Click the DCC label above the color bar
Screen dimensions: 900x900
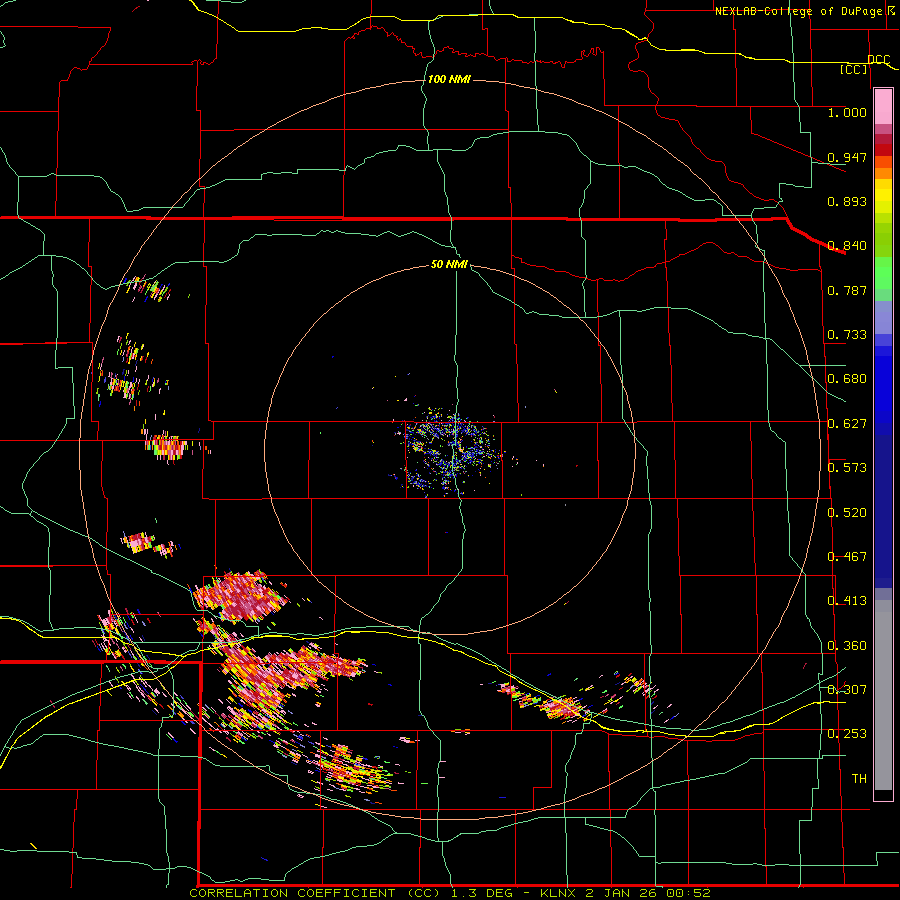click(x=878, y=59)
